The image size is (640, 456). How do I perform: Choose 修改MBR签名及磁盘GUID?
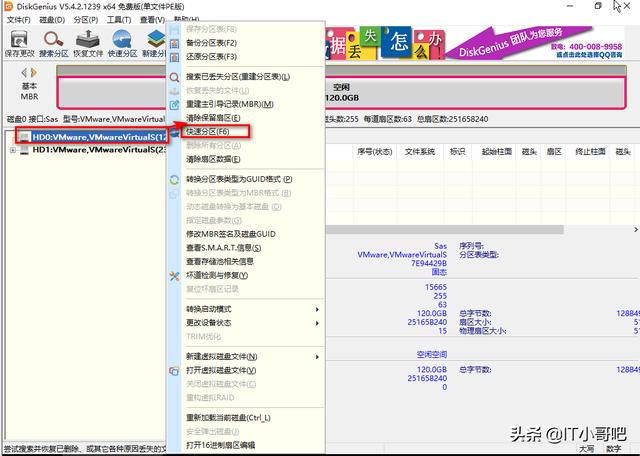pyautogui.click(x=231, y=234)
